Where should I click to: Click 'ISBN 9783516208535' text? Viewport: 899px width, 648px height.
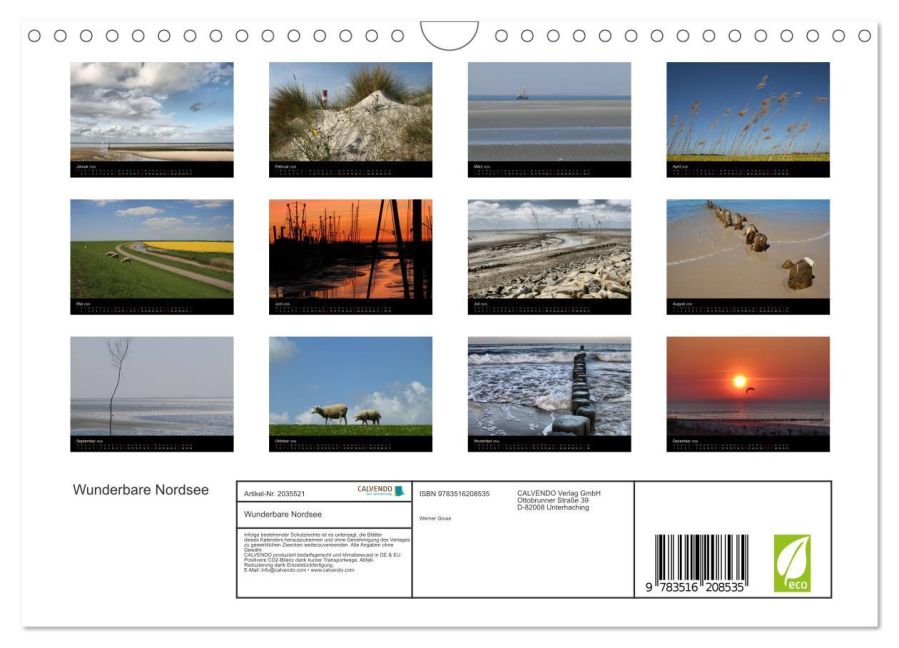(454, 494)
